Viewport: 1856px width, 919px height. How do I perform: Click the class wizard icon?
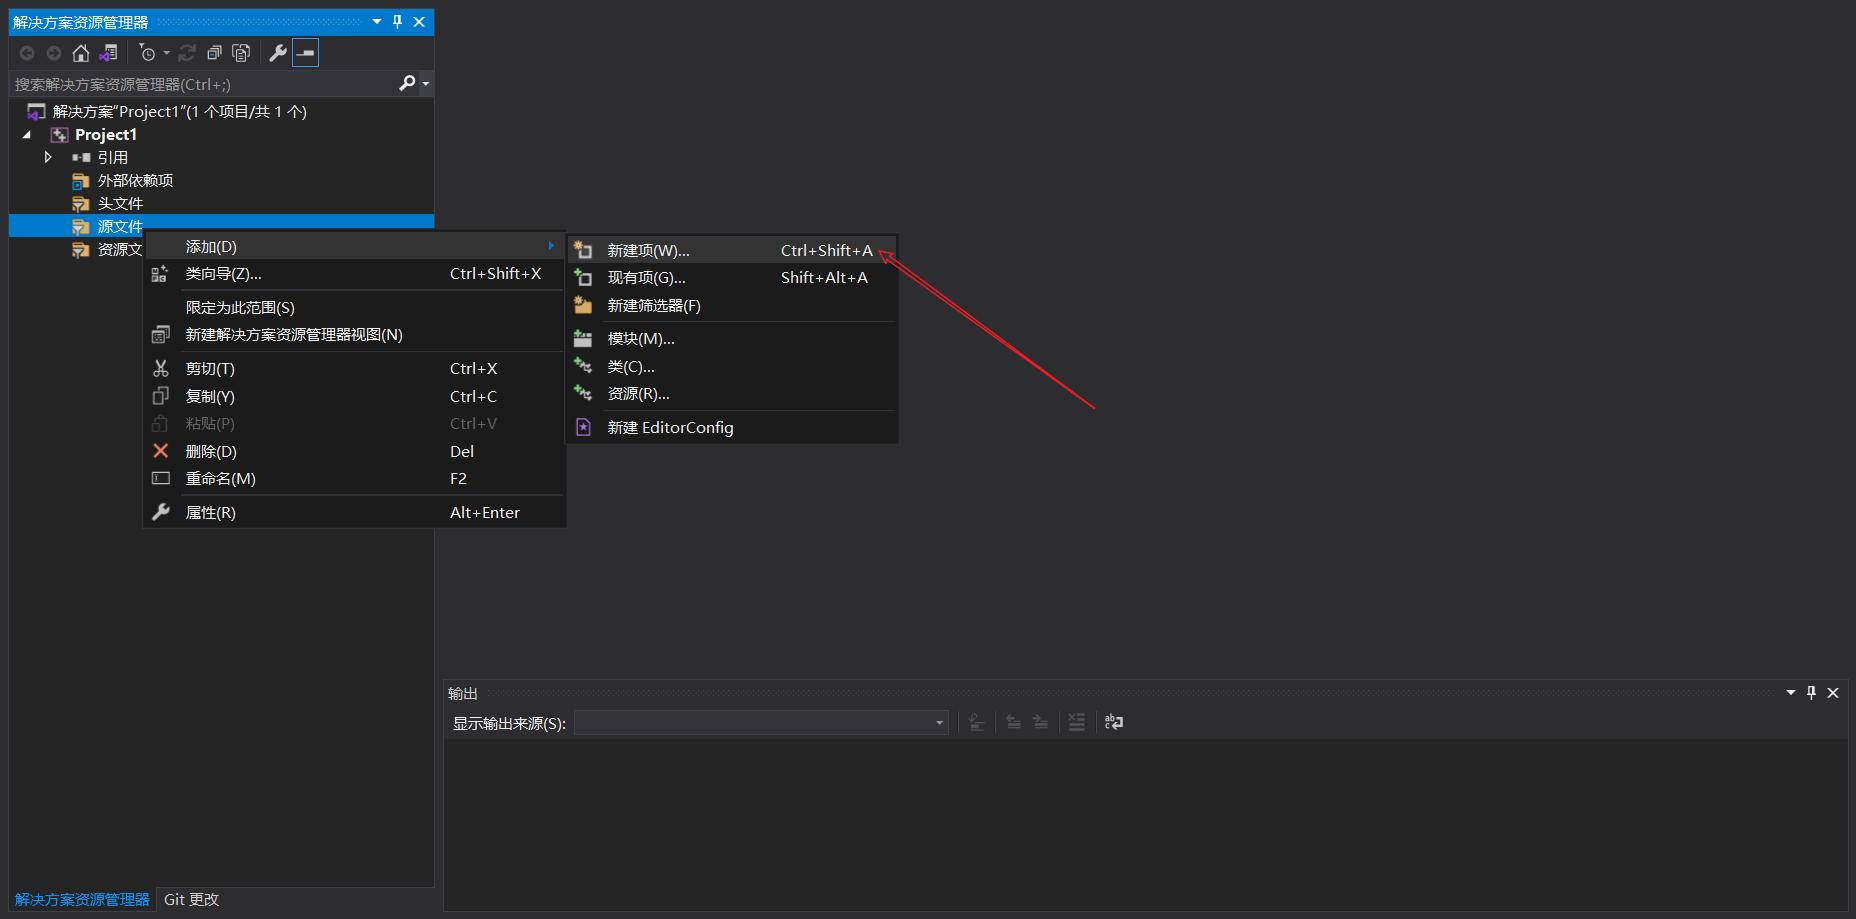160,273
